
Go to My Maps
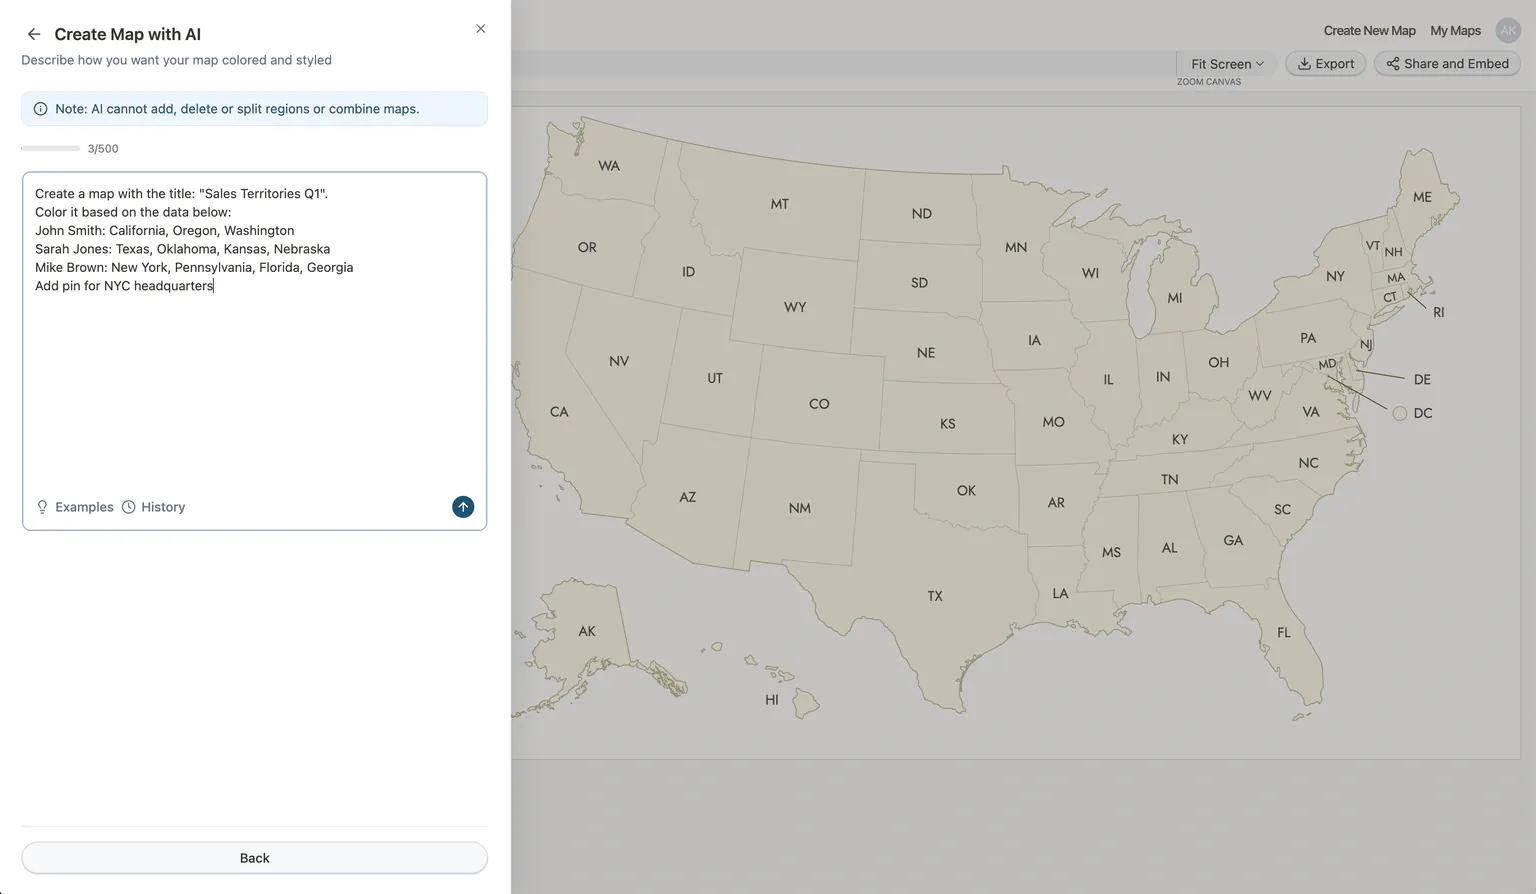click(x=1455, y=31)
